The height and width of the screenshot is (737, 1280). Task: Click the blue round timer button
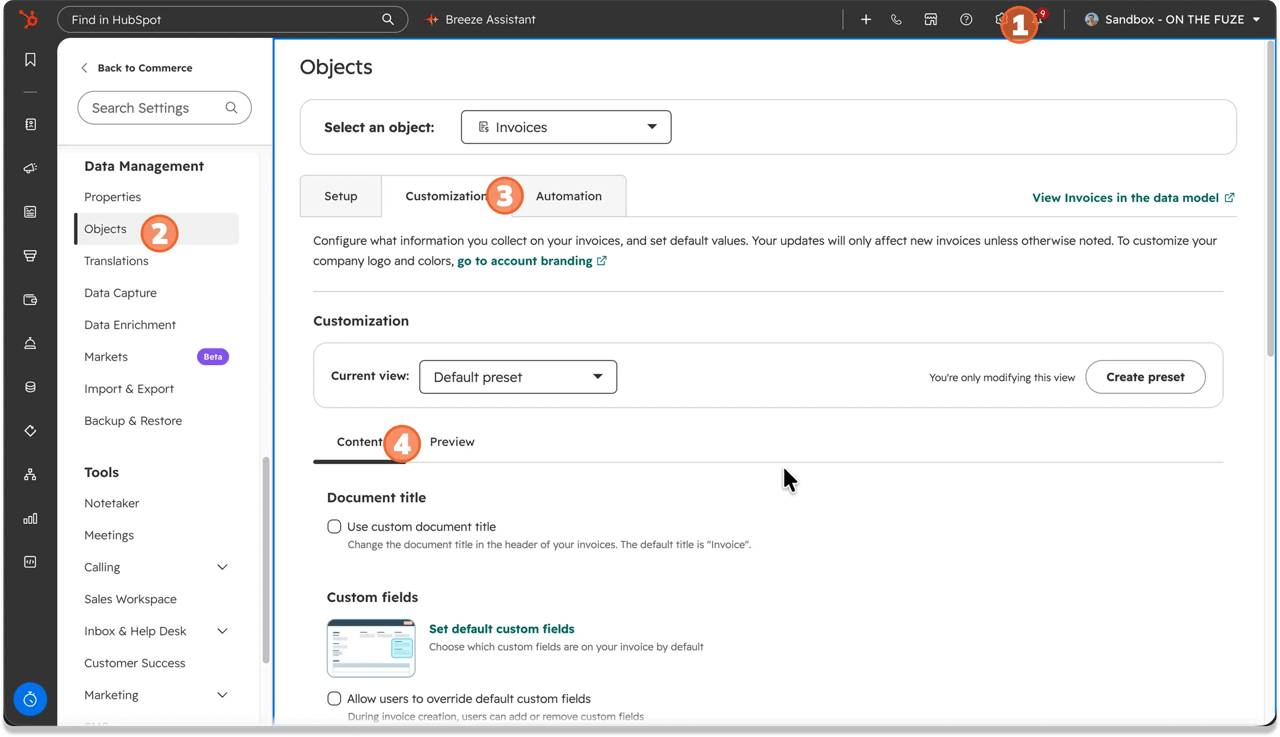click(30, 699)
